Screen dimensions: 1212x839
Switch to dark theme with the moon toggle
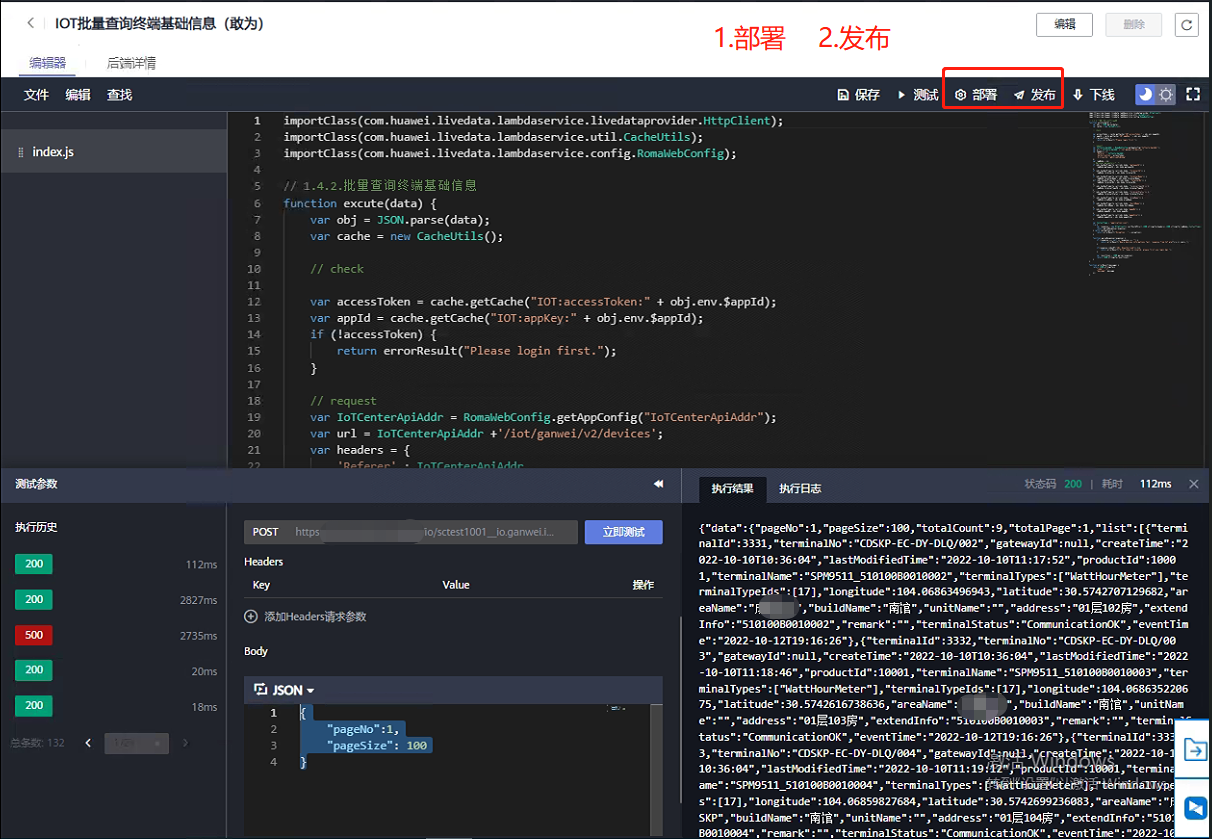coord(1145,95)
